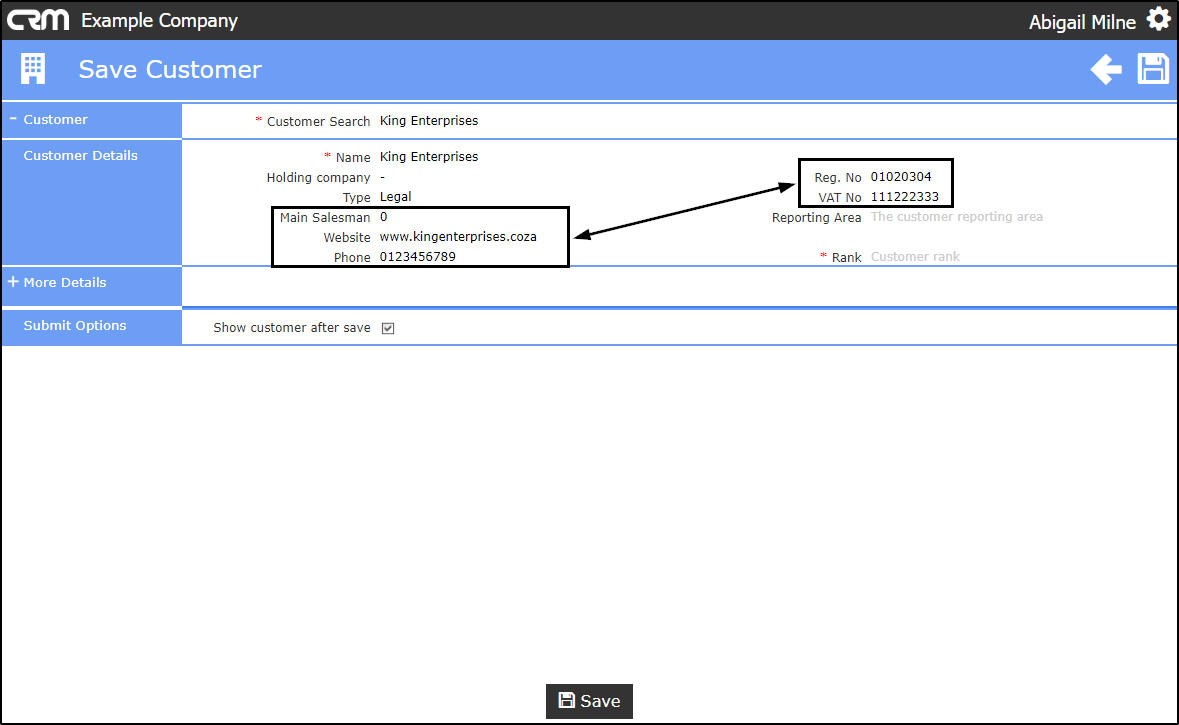Open the Reporting Area field

956,217
